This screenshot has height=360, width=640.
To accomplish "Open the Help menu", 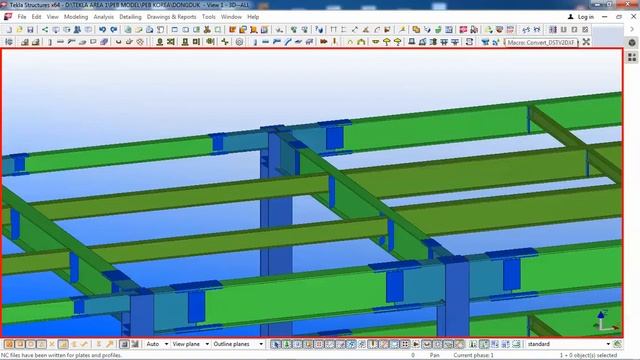I will pos(253,17).
